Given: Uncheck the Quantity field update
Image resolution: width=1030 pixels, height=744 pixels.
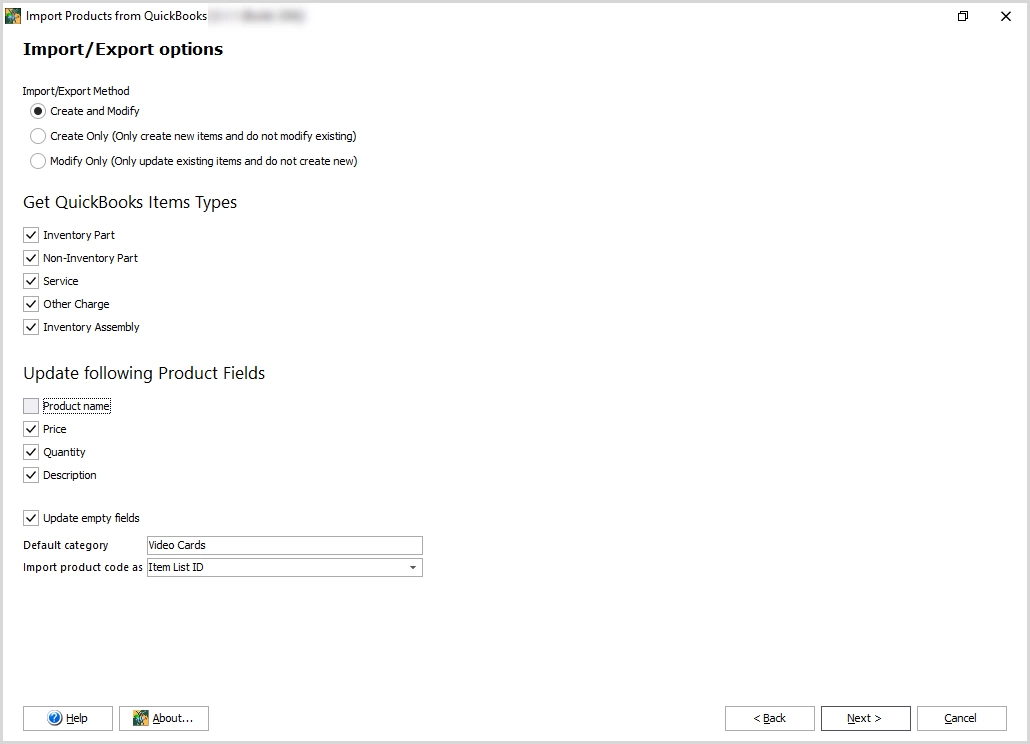Looking at the screenshot, I should click(31, 452).
